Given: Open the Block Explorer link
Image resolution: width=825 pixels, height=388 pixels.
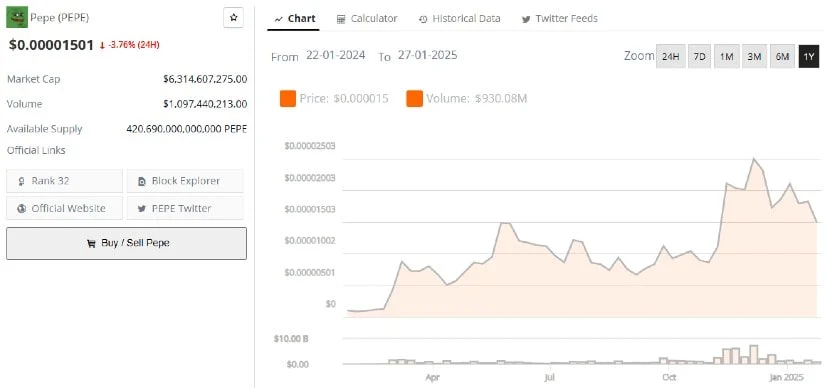Looking at the screenshot, I should (x=185, y=181).
